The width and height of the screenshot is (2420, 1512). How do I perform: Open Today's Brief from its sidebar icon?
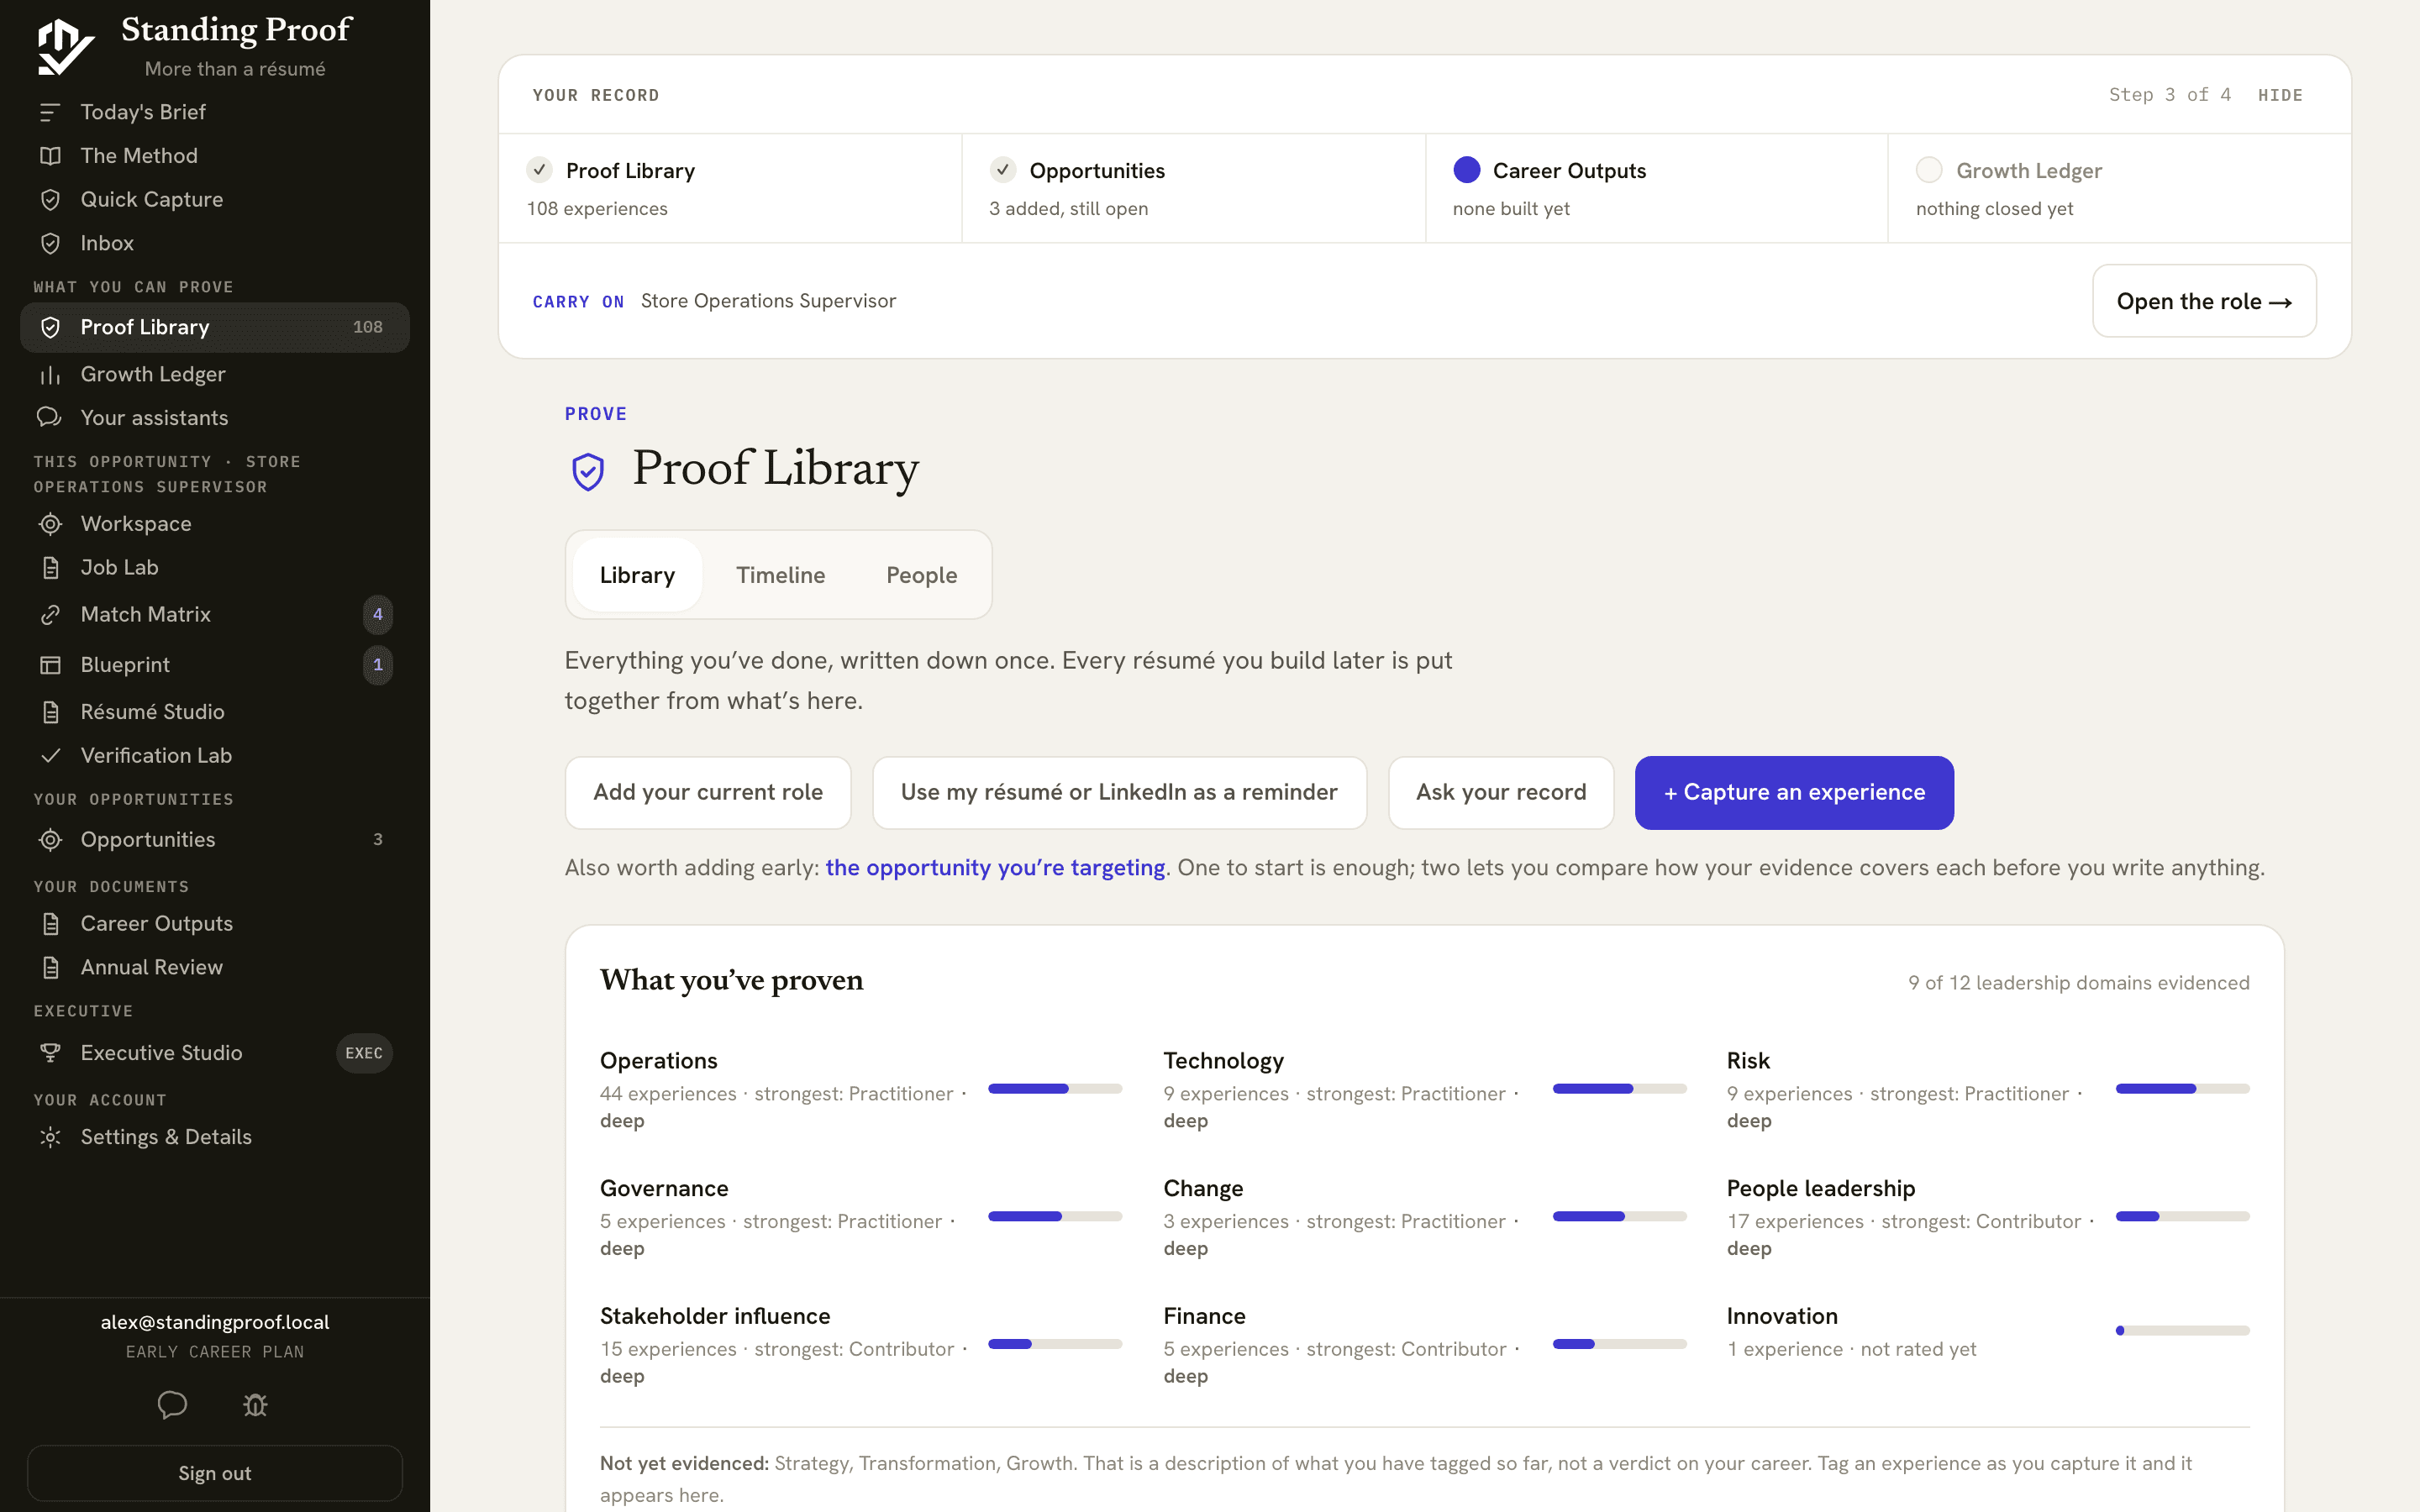point(50,112)
